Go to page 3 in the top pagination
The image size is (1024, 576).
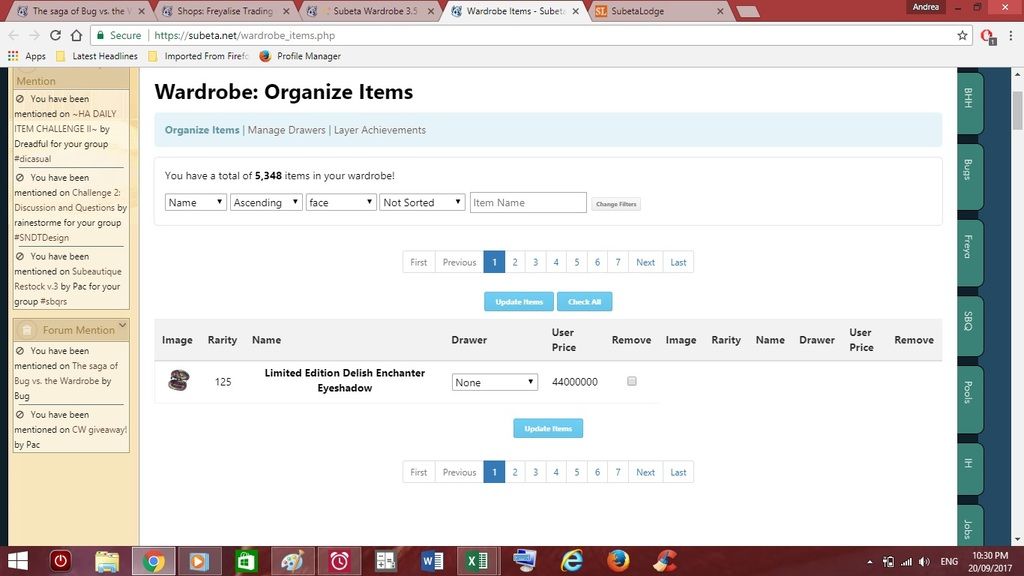(535, 262)
